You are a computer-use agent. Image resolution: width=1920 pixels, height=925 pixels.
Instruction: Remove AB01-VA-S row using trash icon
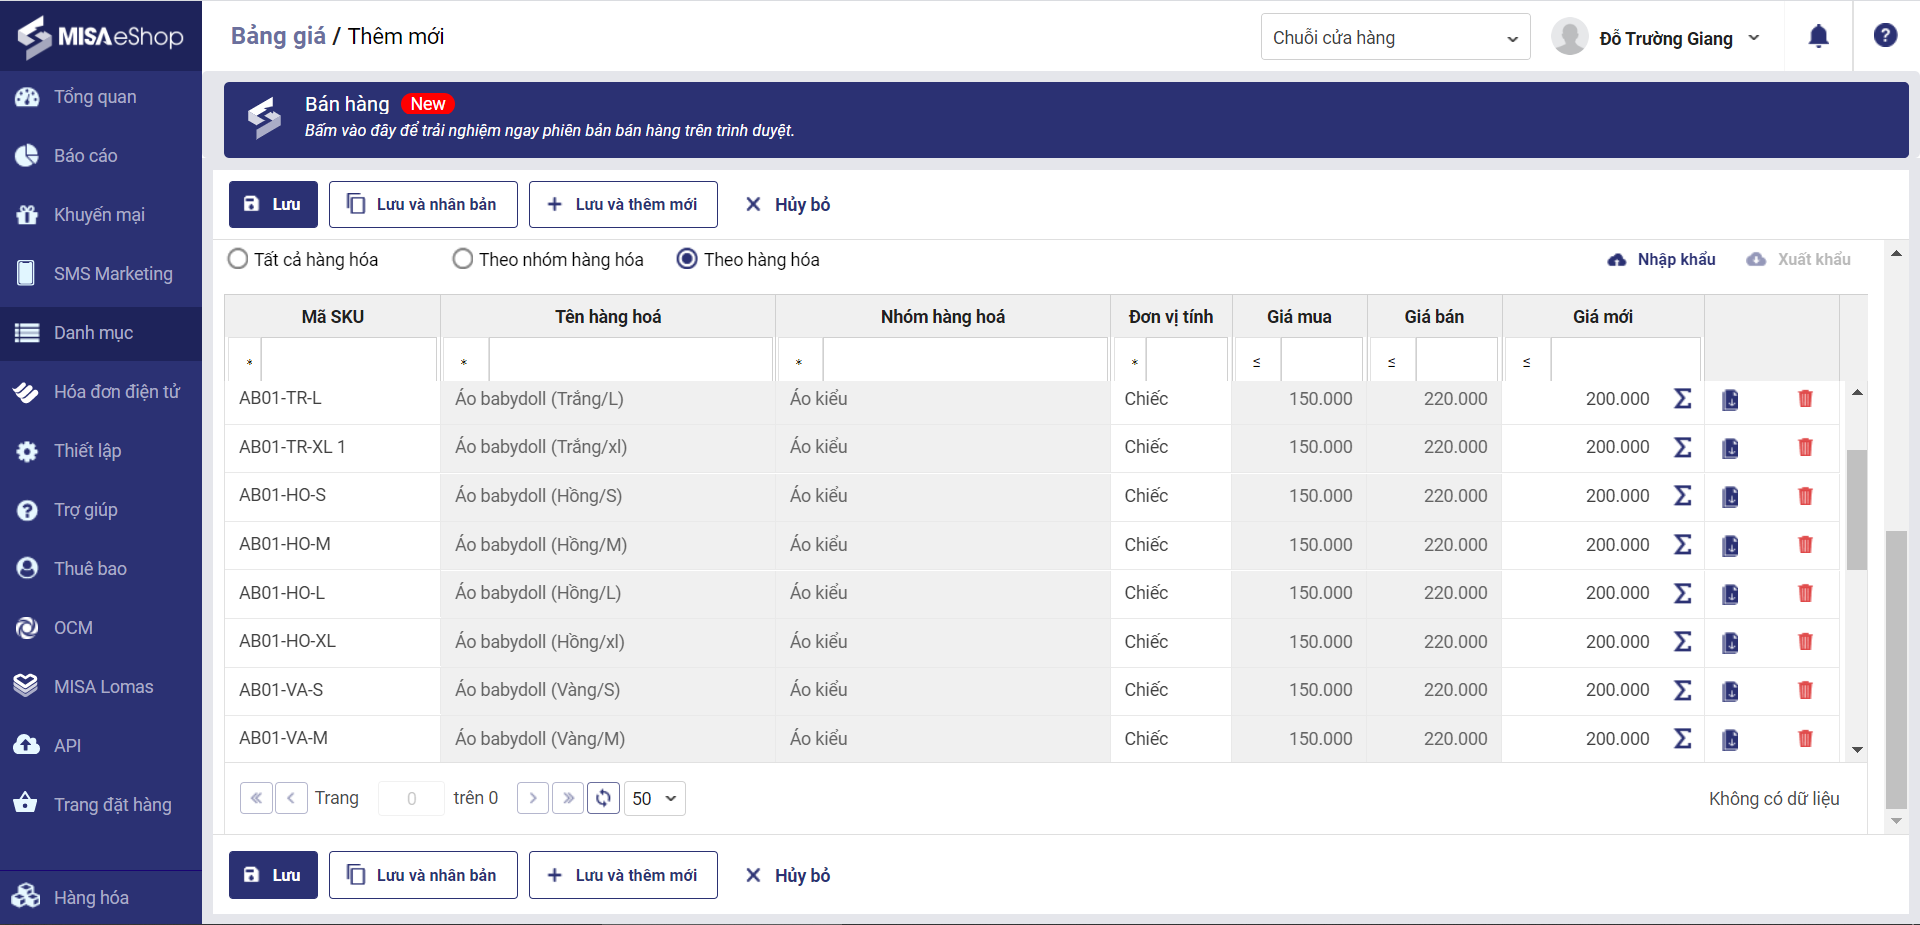[1805, 690]
